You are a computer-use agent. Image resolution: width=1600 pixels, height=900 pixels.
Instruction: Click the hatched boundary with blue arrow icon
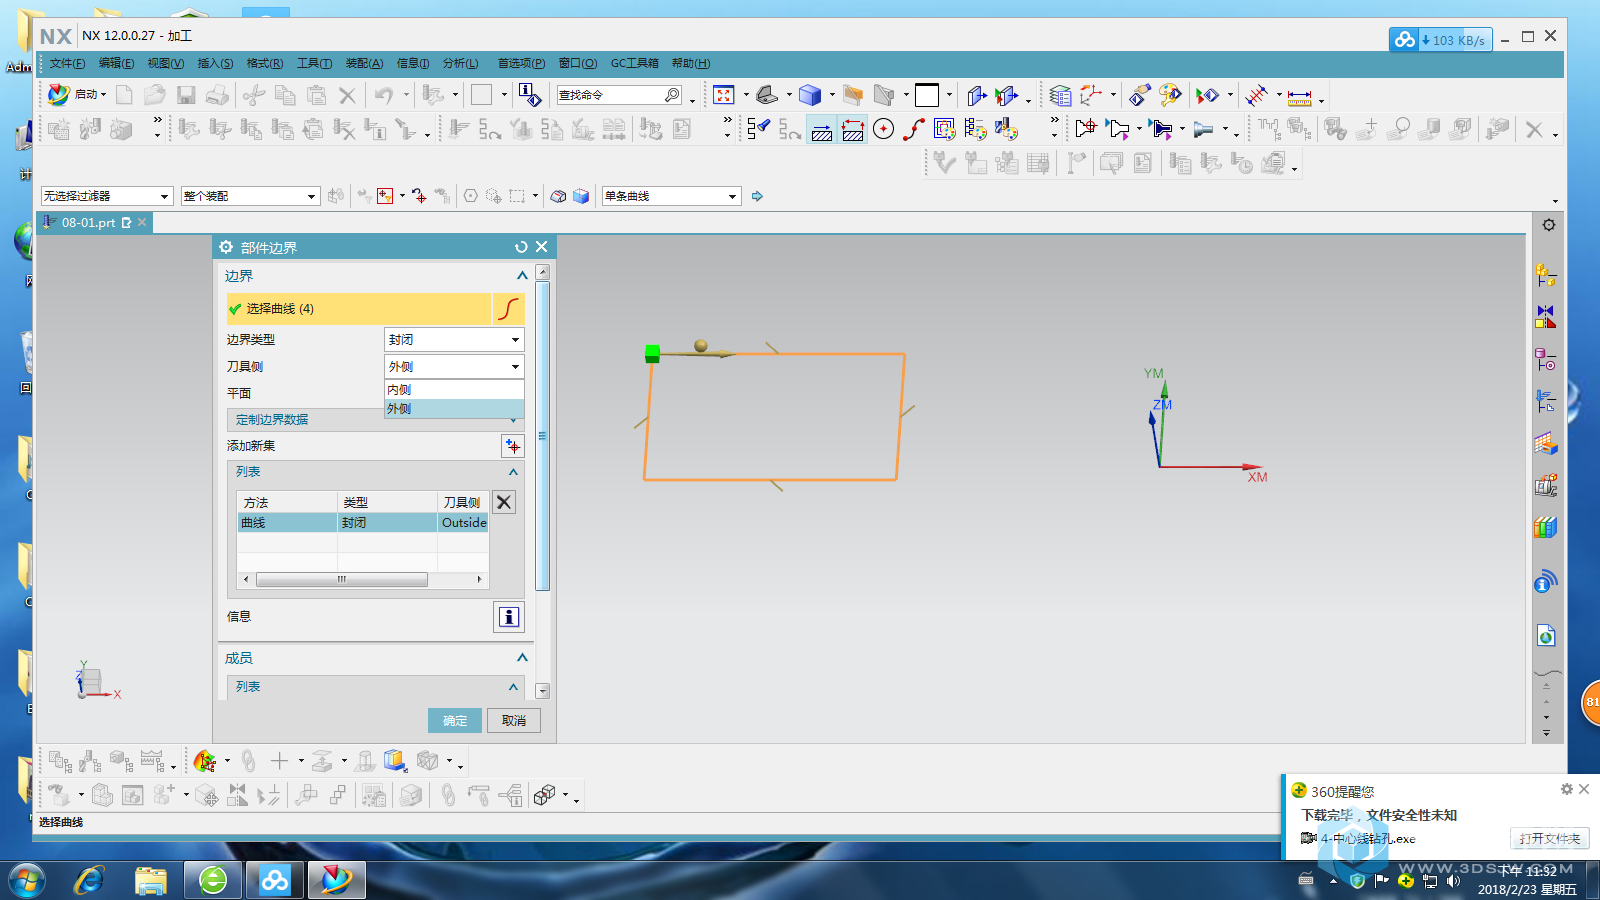click(x=821, y=129)
